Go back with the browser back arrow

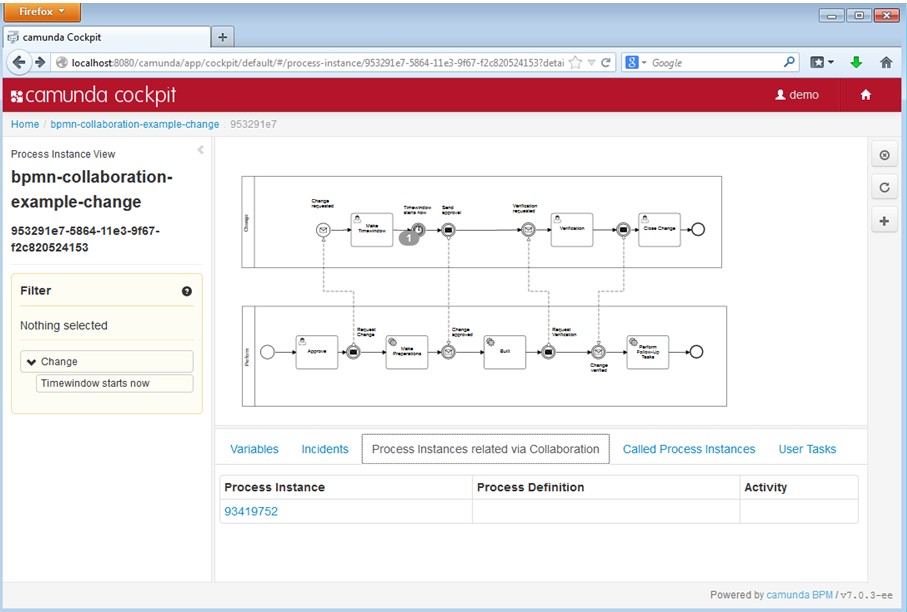pos(19,62)
